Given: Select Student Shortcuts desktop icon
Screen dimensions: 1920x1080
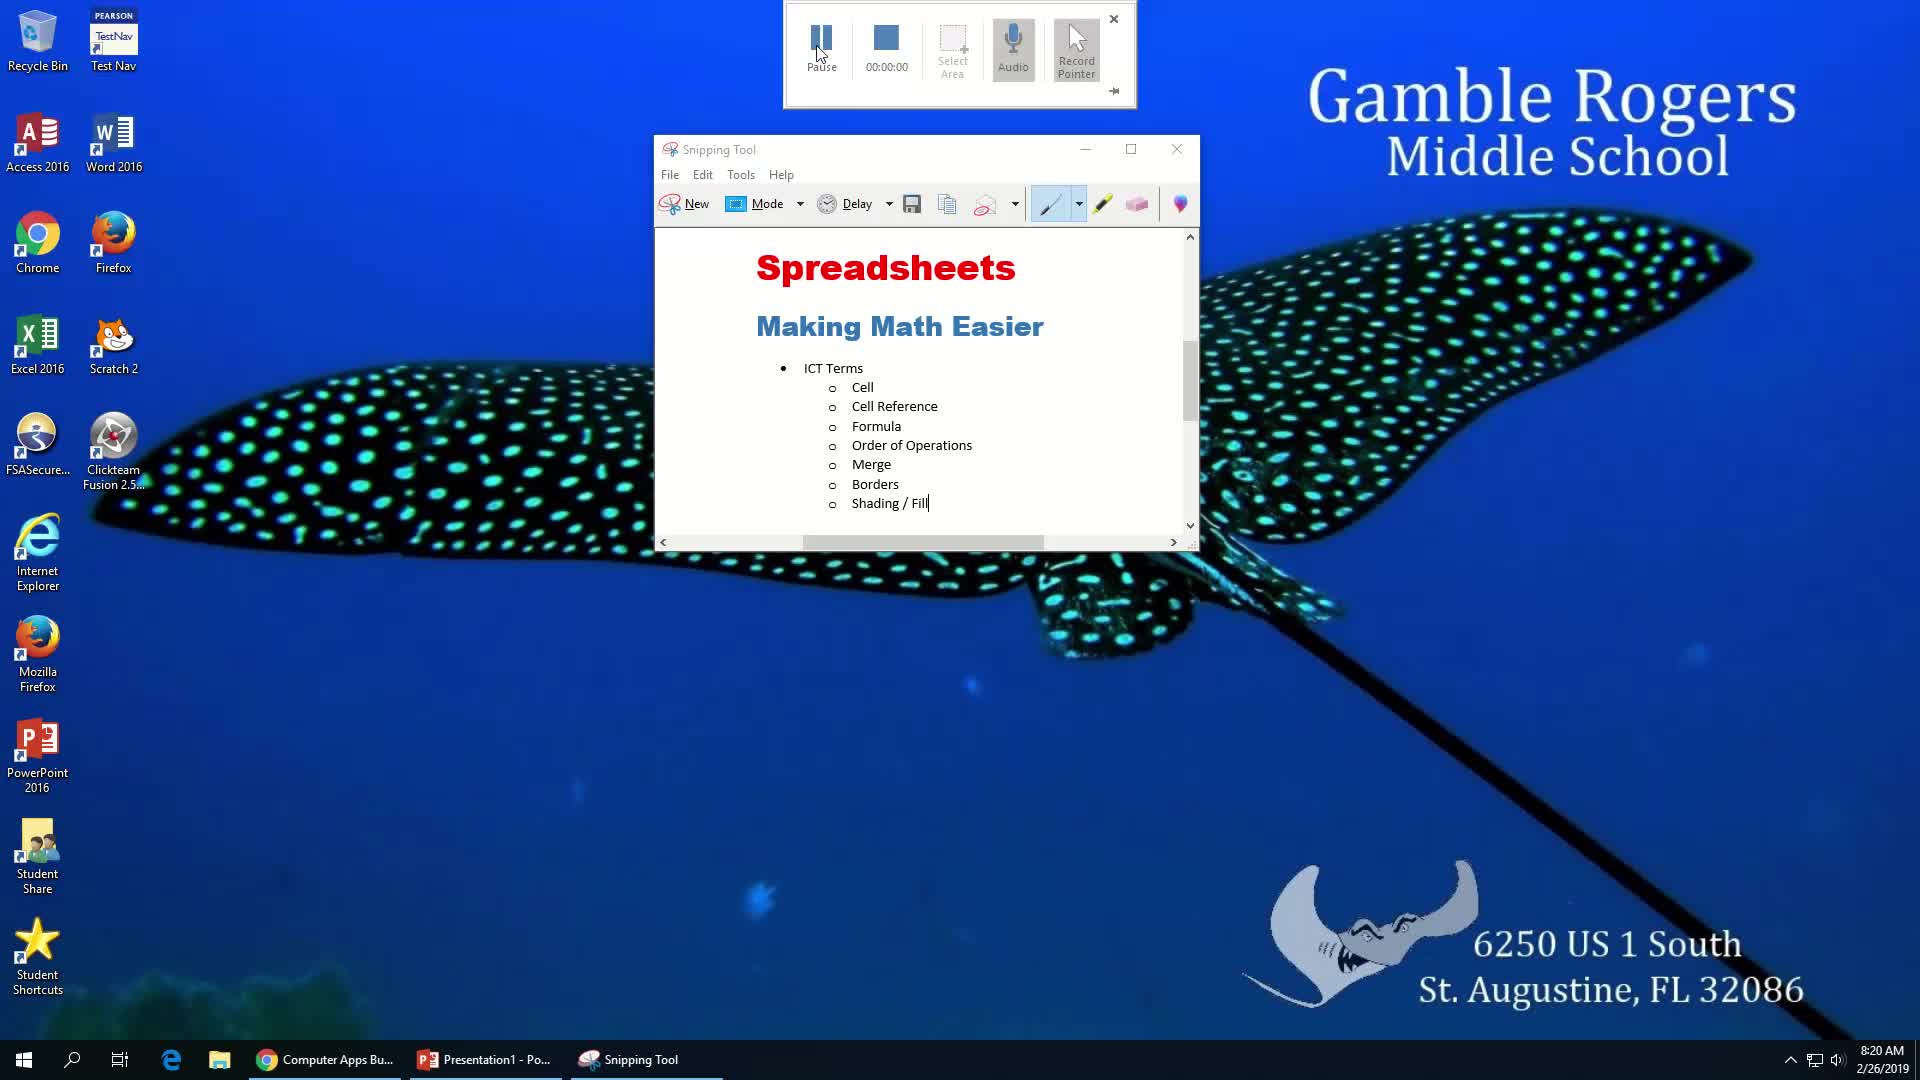Looking at the screenshot, I should click(38, 957).
